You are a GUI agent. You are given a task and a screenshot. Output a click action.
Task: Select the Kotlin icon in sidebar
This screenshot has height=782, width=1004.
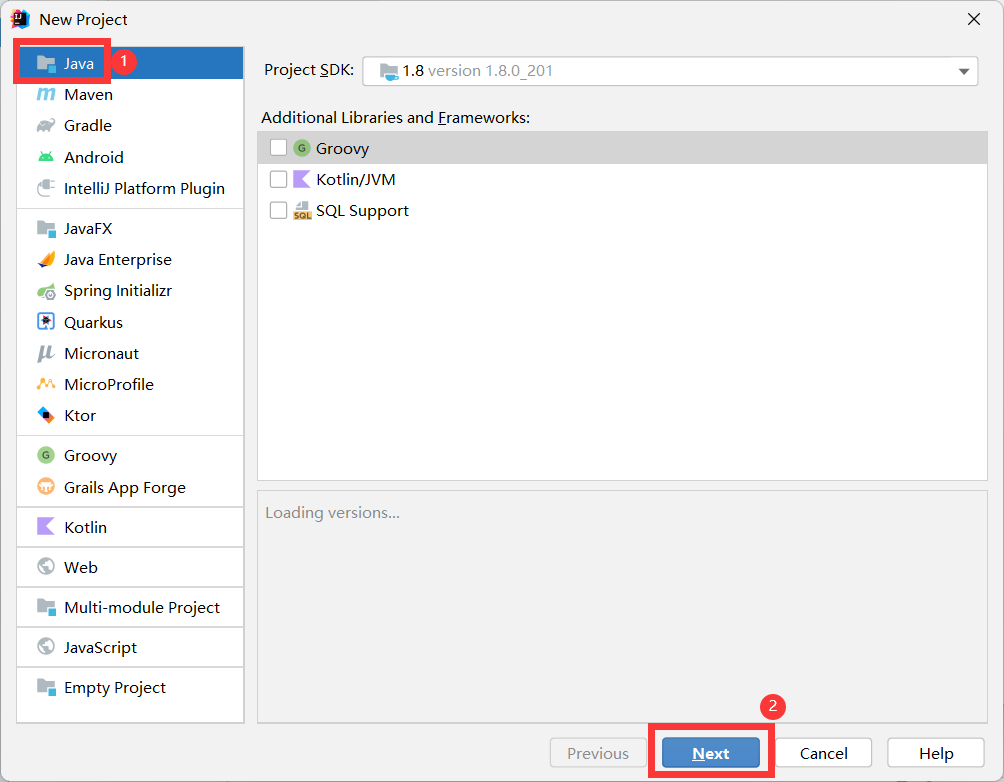coord(46,527)
